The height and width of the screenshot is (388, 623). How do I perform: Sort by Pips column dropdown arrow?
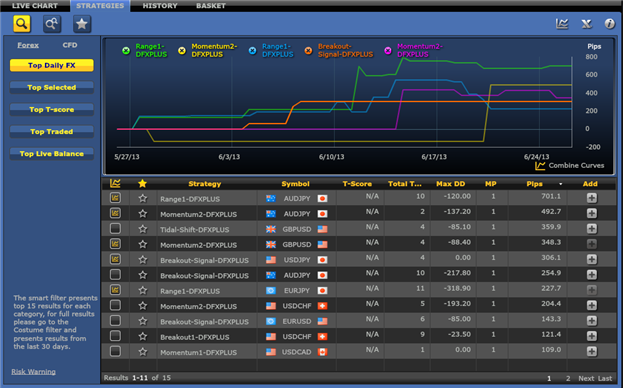coord(561,184)
